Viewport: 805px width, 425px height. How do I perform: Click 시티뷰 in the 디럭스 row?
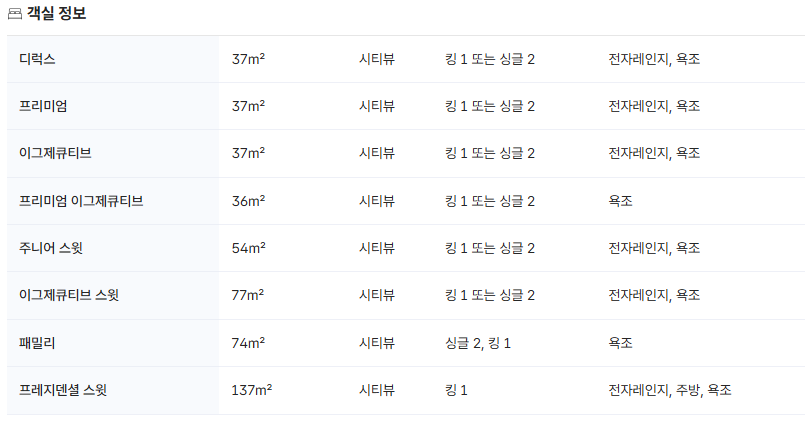point(377,59)
